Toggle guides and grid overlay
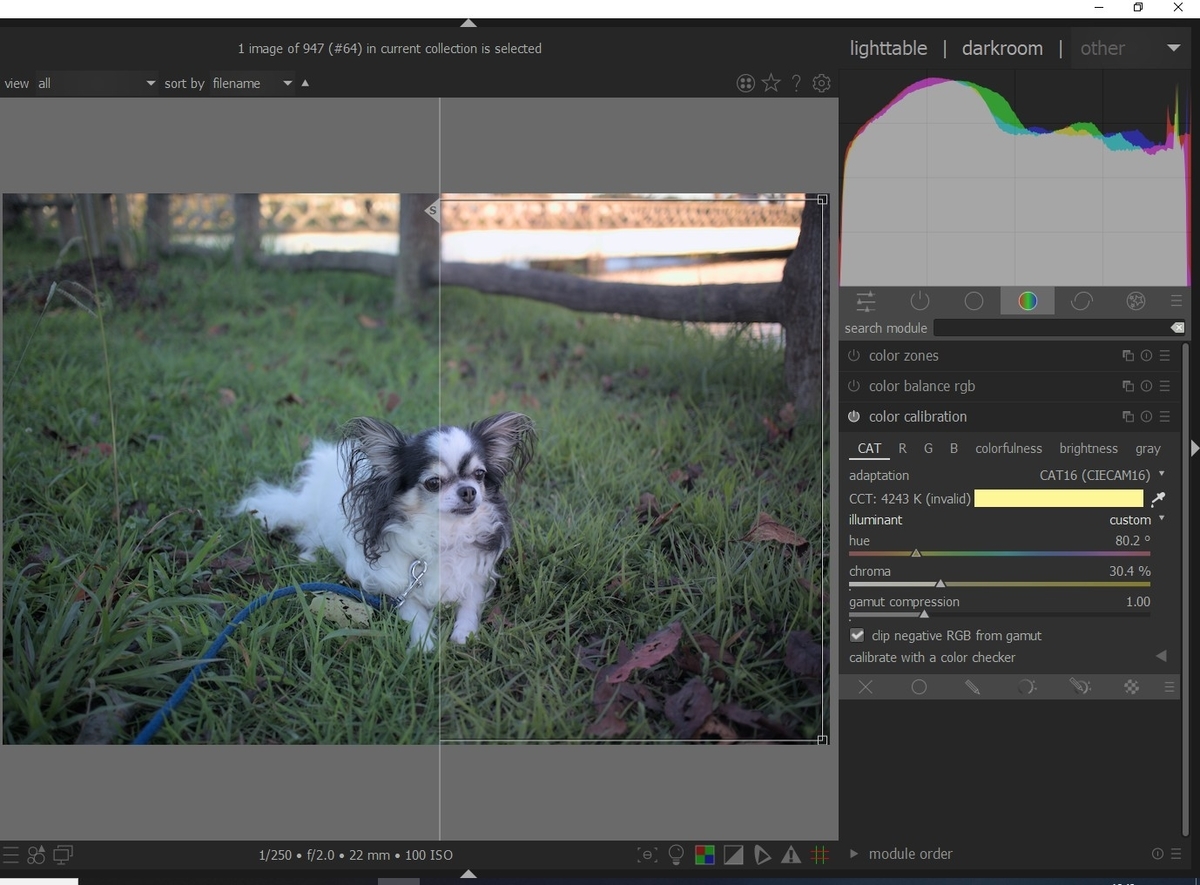 pyautogui.click(x=820, y=855)
